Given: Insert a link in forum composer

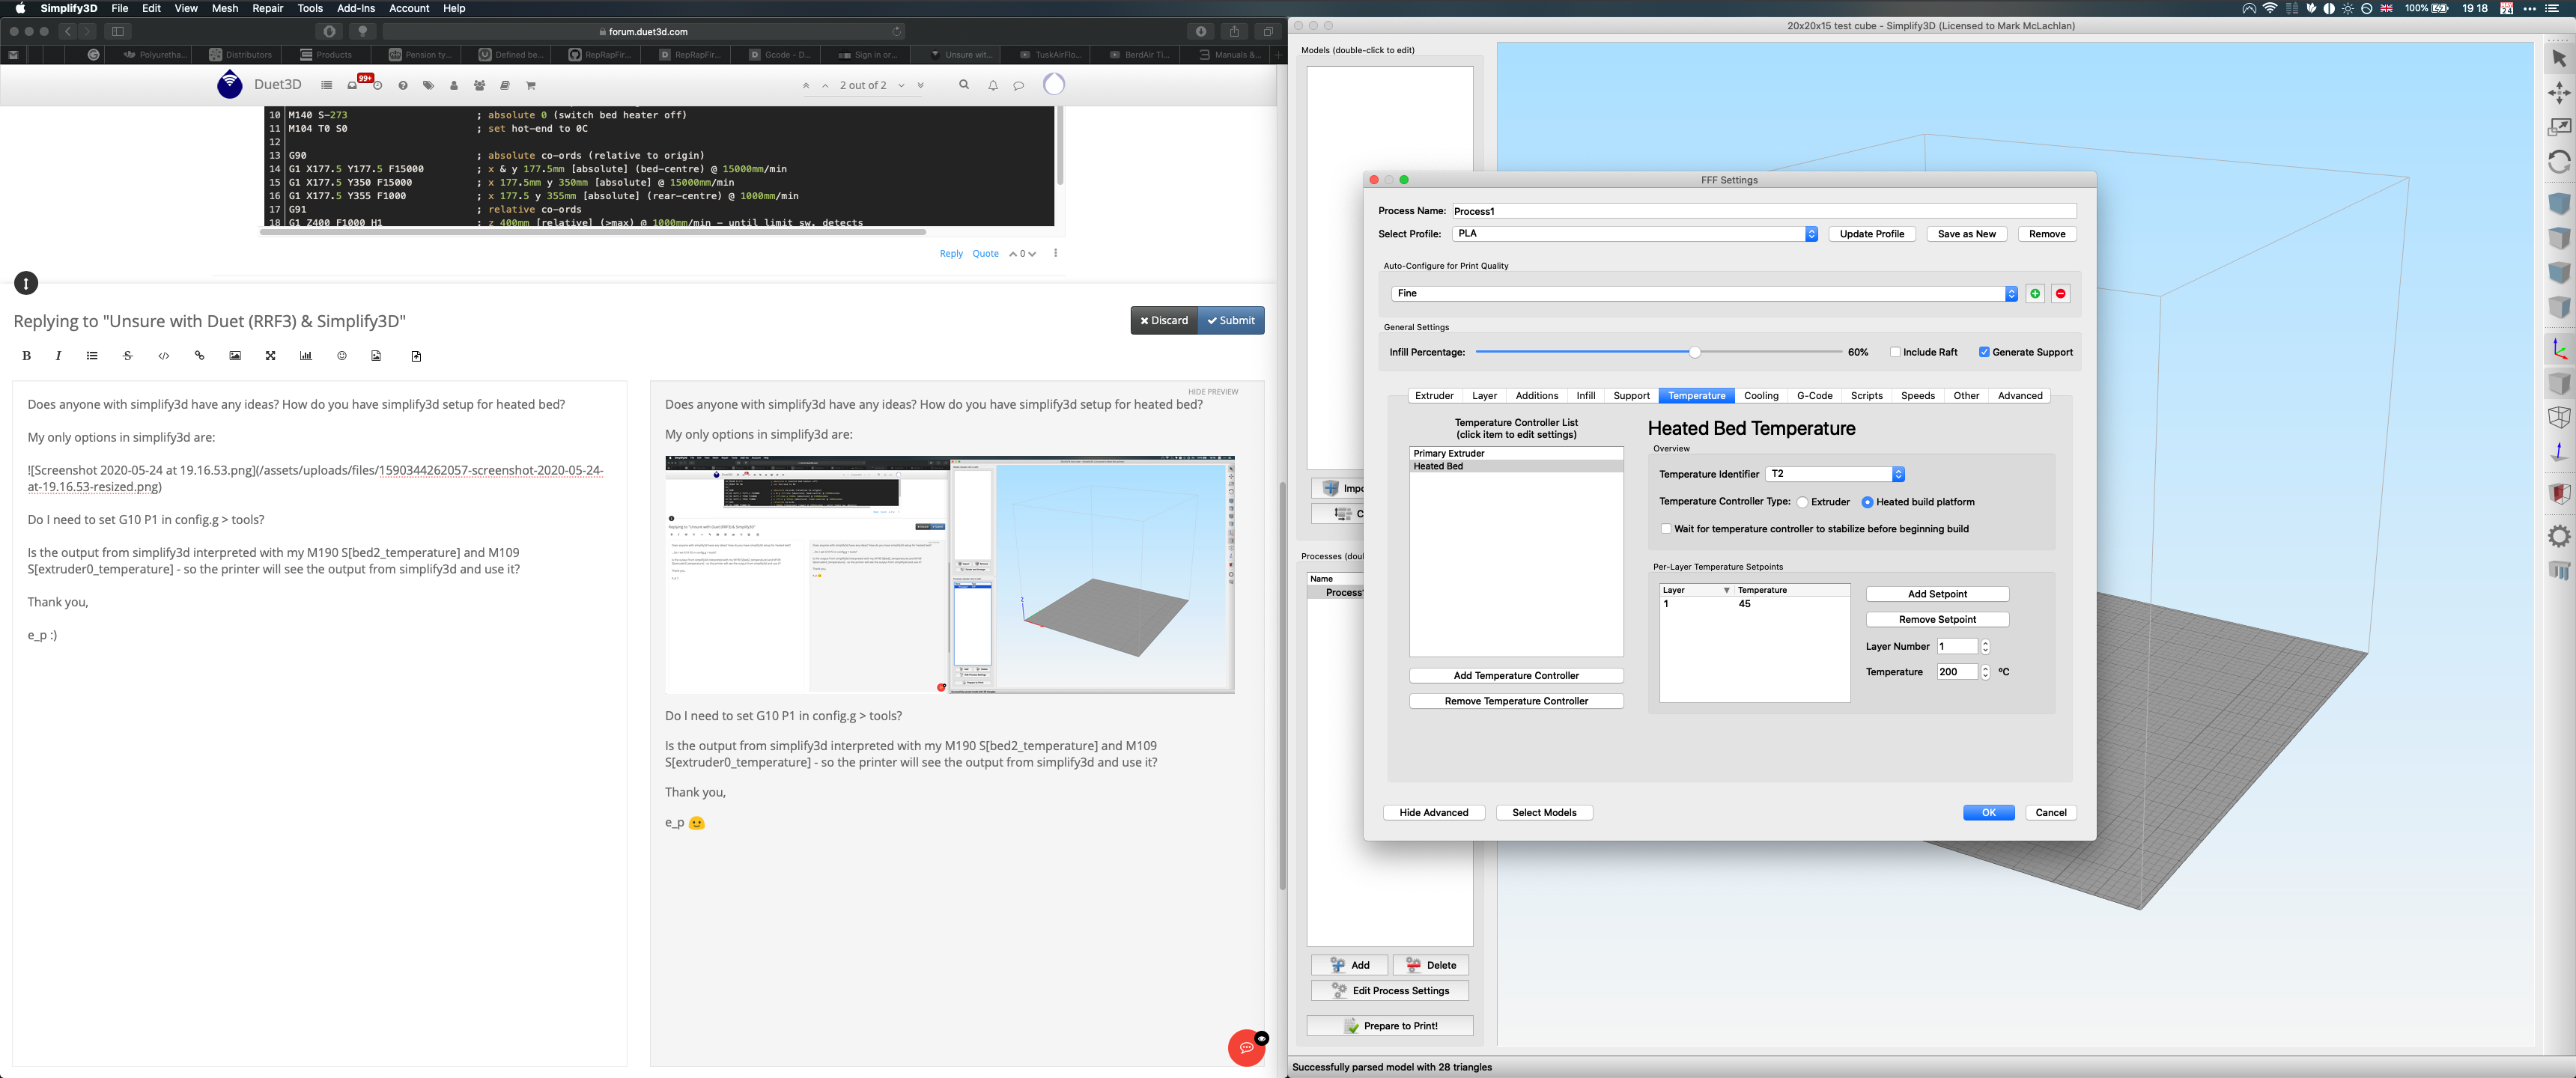Looking at the screenshot, I should tap(199, 356).
